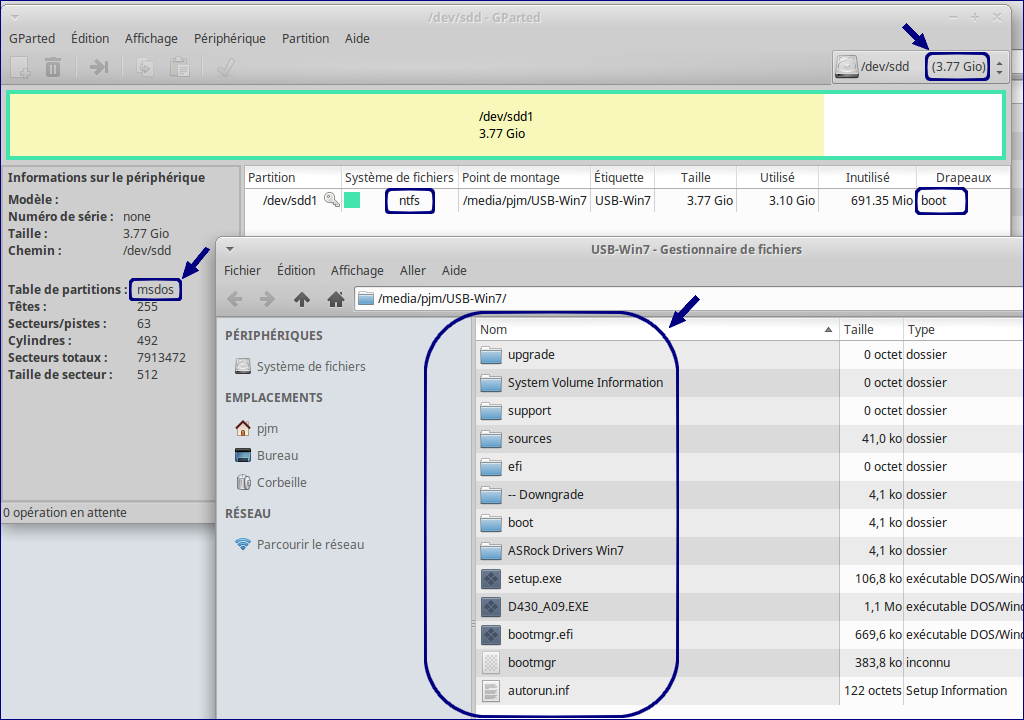Screen dimensions: 1024x720
Task: Open Corbeille in the sidebar
Action: (281, 482)
